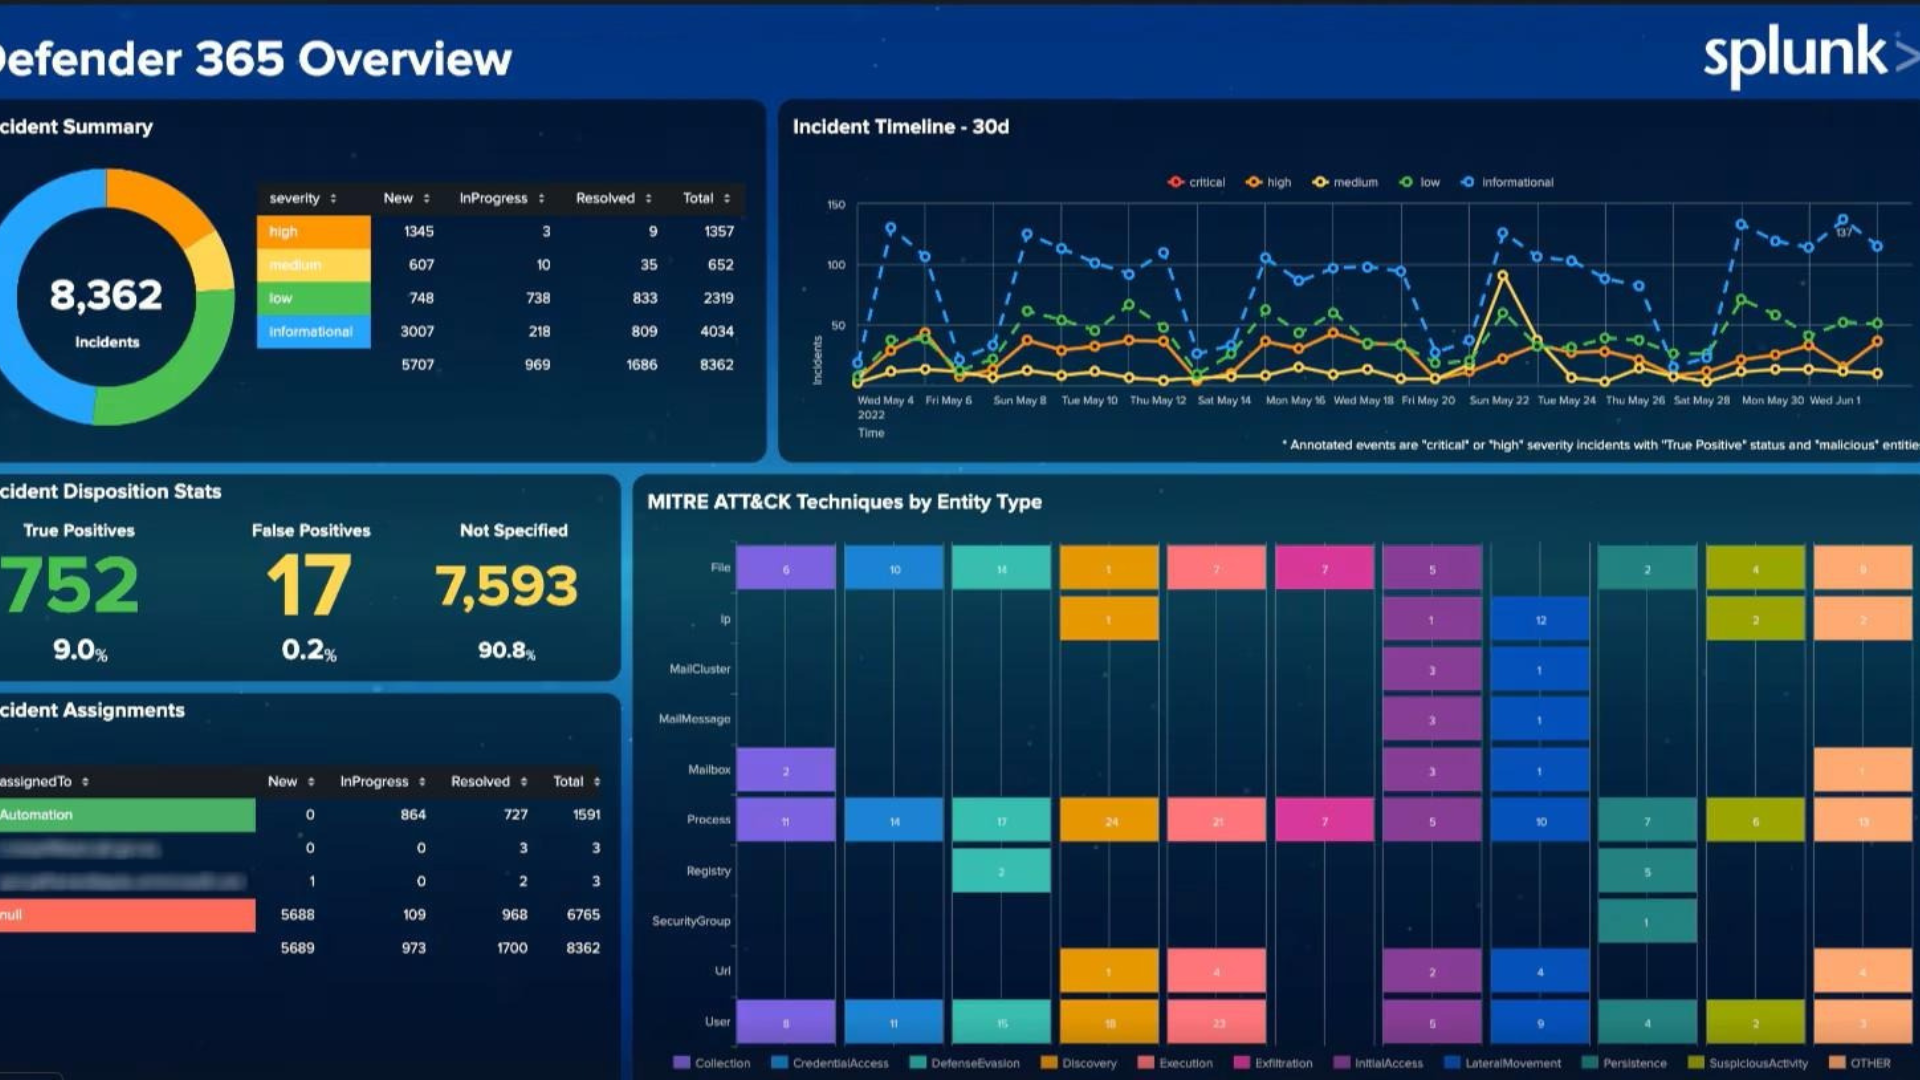Select the InitialAccess legend swatch

pos(1342,1062)
